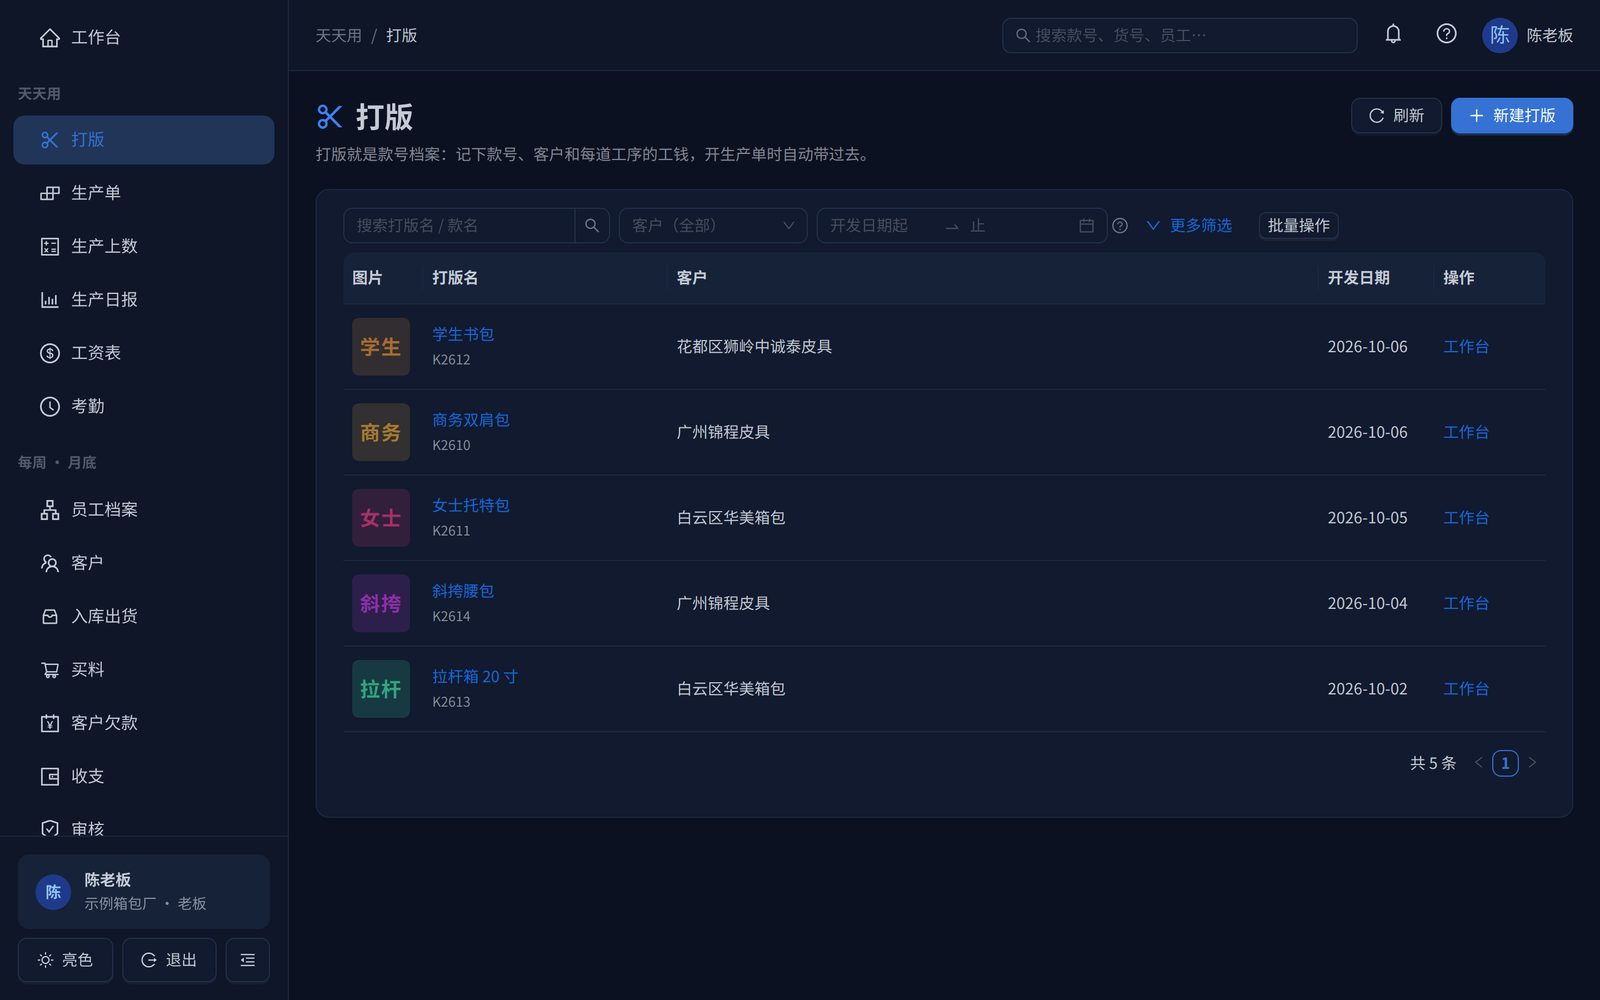This screenshot has width=1600, height=1000.
Task: Click the 女士 thumbnail image
Action: [381, 518]
